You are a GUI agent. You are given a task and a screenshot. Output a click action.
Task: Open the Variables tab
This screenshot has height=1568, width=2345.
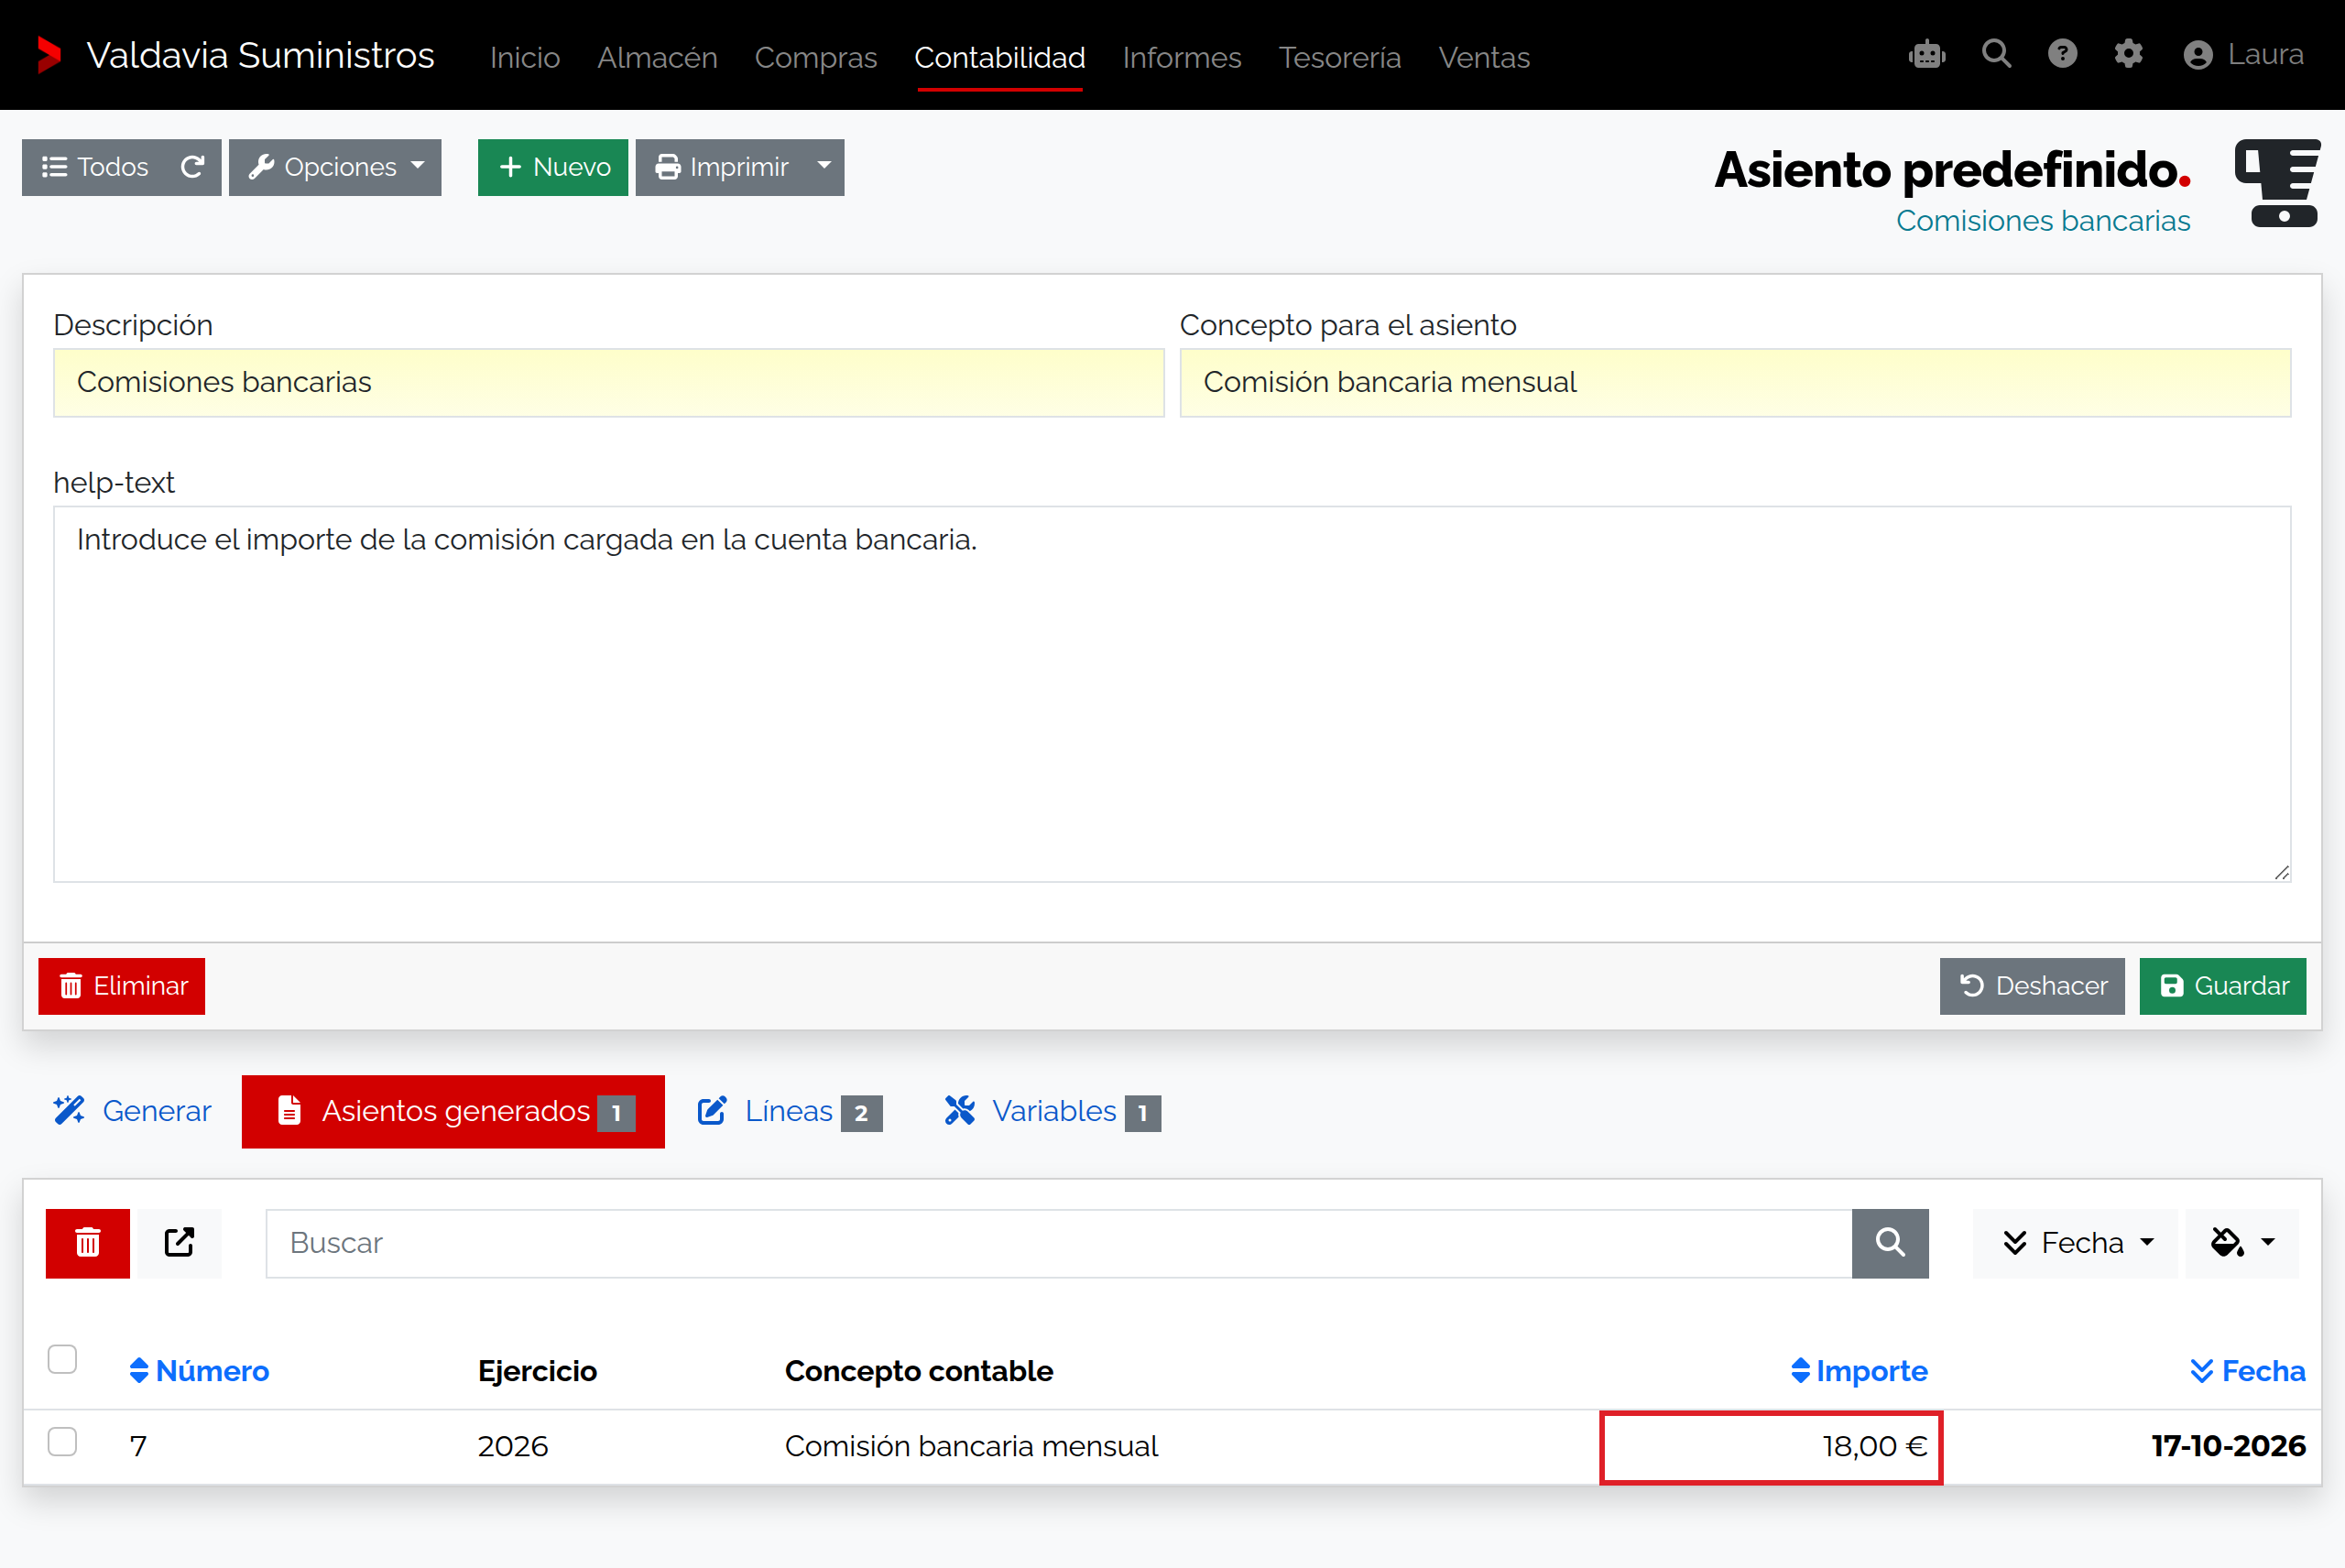(1052, 1111)
